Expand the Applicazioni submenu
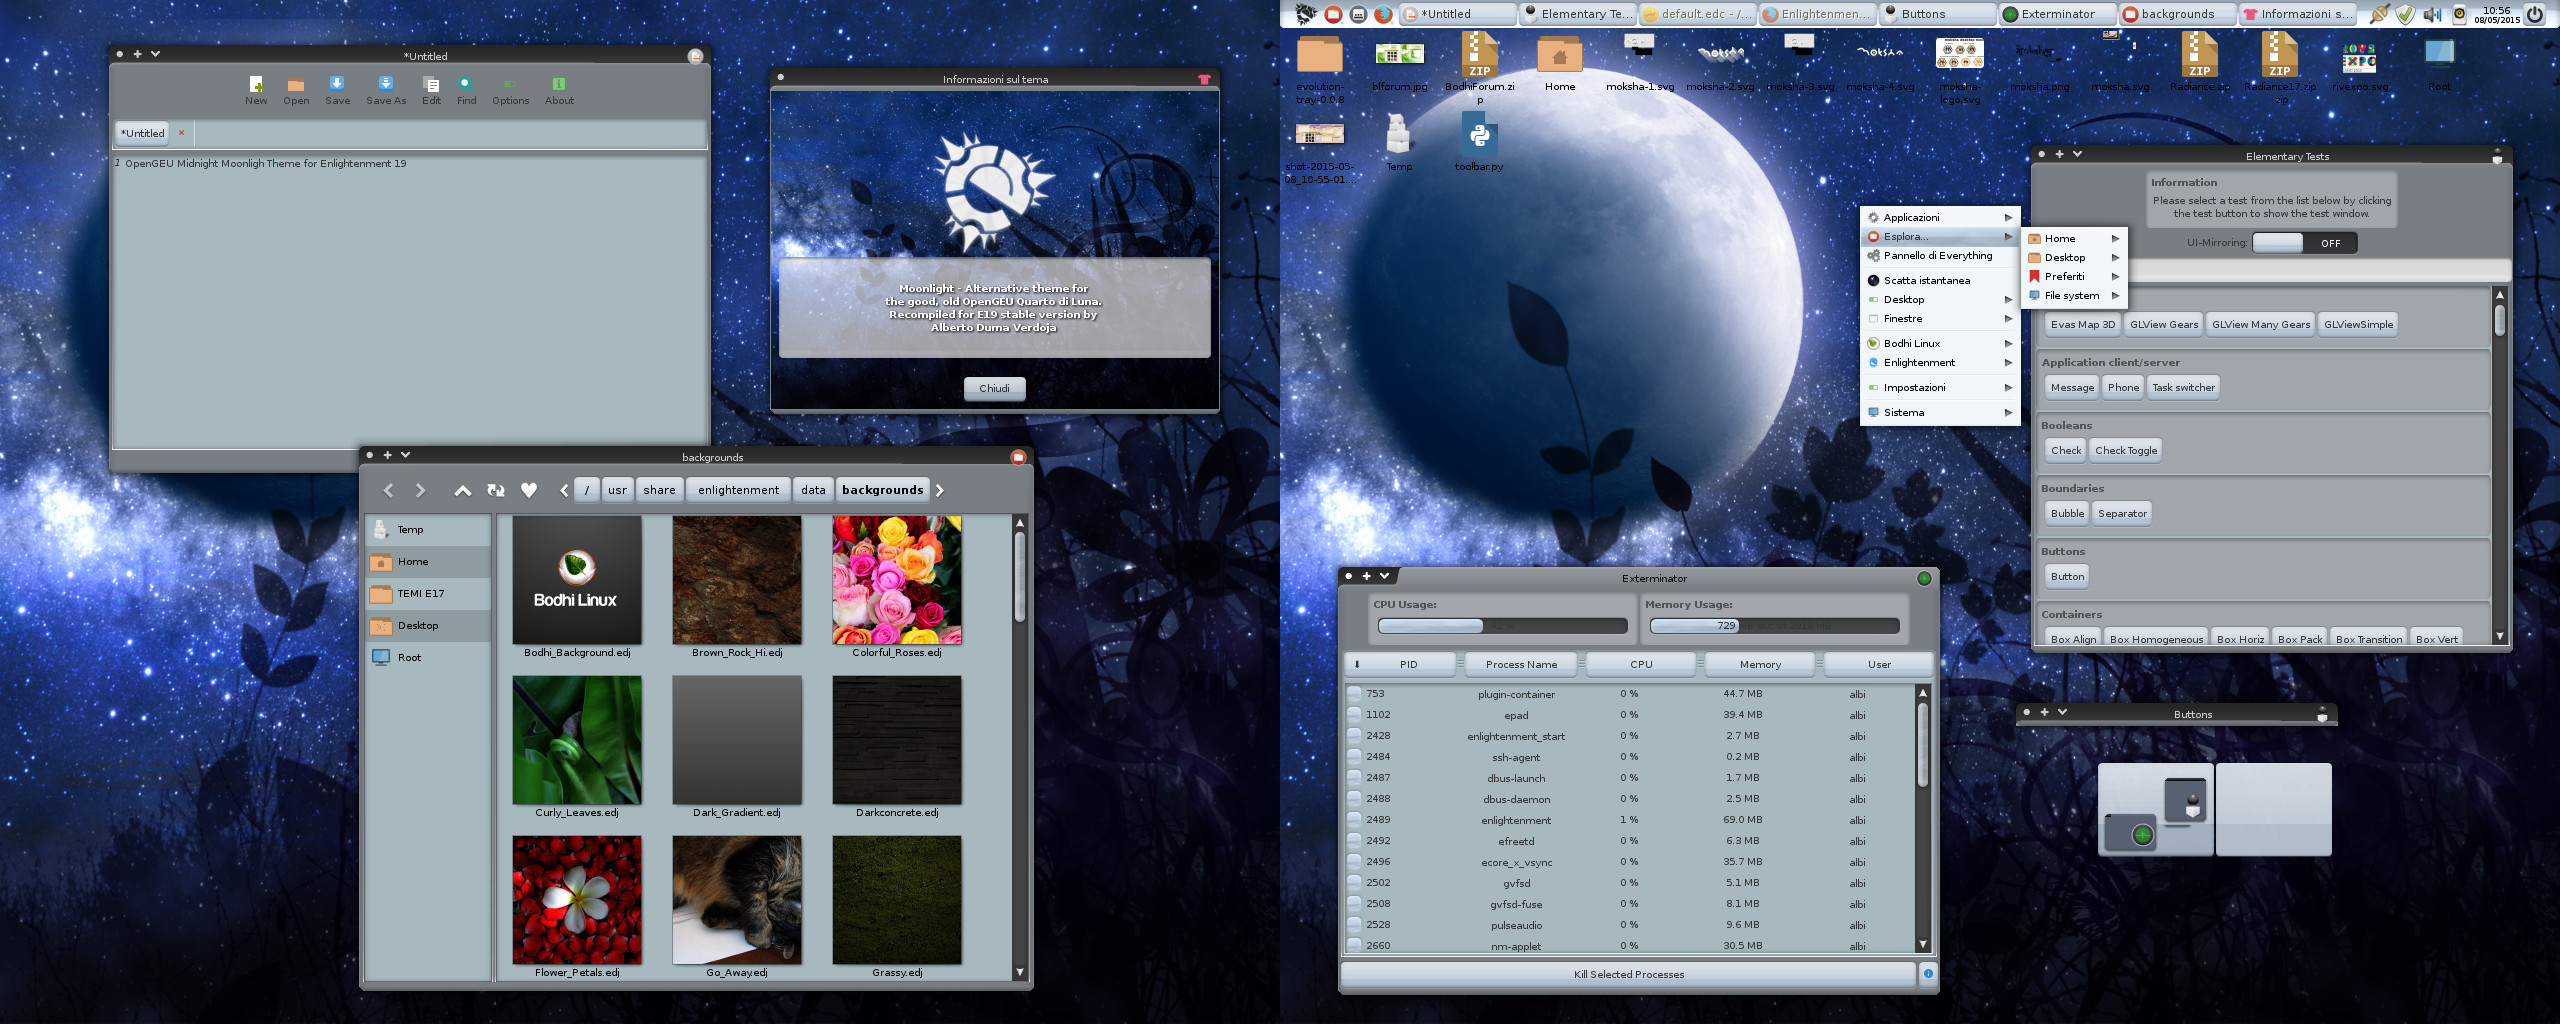Screen dimensions: 2560x1024 tap(1939, 217)
